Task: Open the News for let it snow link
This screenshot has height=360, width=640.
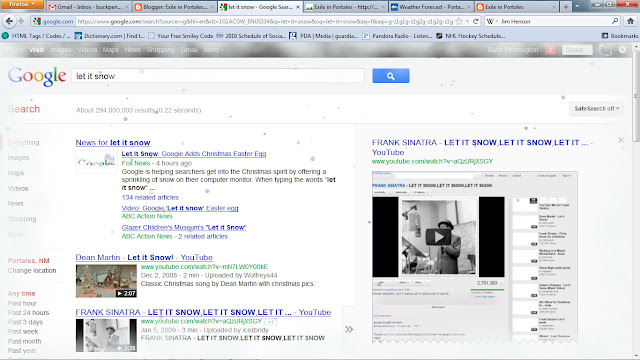Action: point(113,142)
